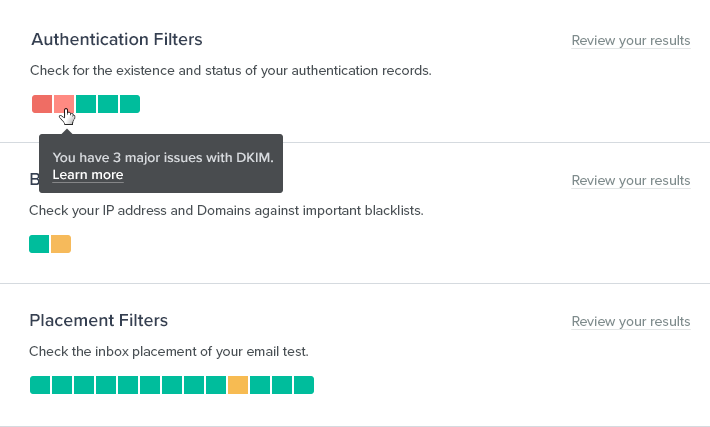Image resolution: width=710 pixels, height=427 pixels.
Task: Select the orange block in Placement Filters
Action: click(238, 385)
